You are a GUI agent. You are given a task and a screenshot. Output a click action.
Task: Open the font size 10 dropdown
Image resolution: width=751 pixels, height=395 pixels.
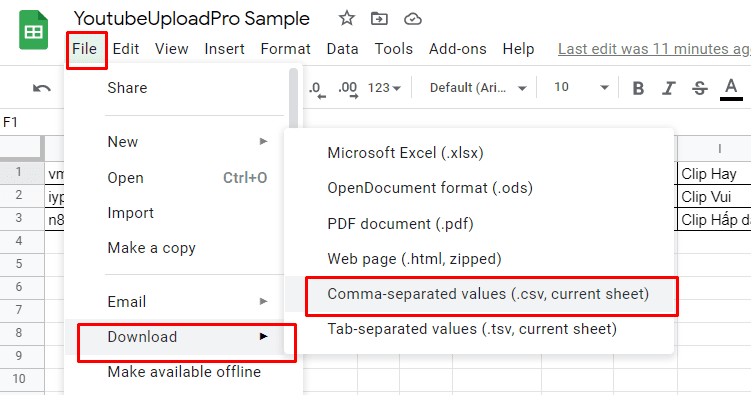point(581,88)
